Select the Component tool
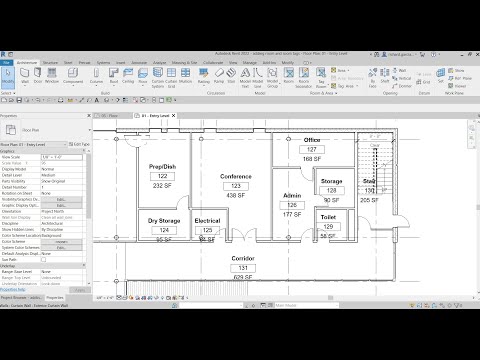Screen dimensions: 480x360 click(73, 76)
